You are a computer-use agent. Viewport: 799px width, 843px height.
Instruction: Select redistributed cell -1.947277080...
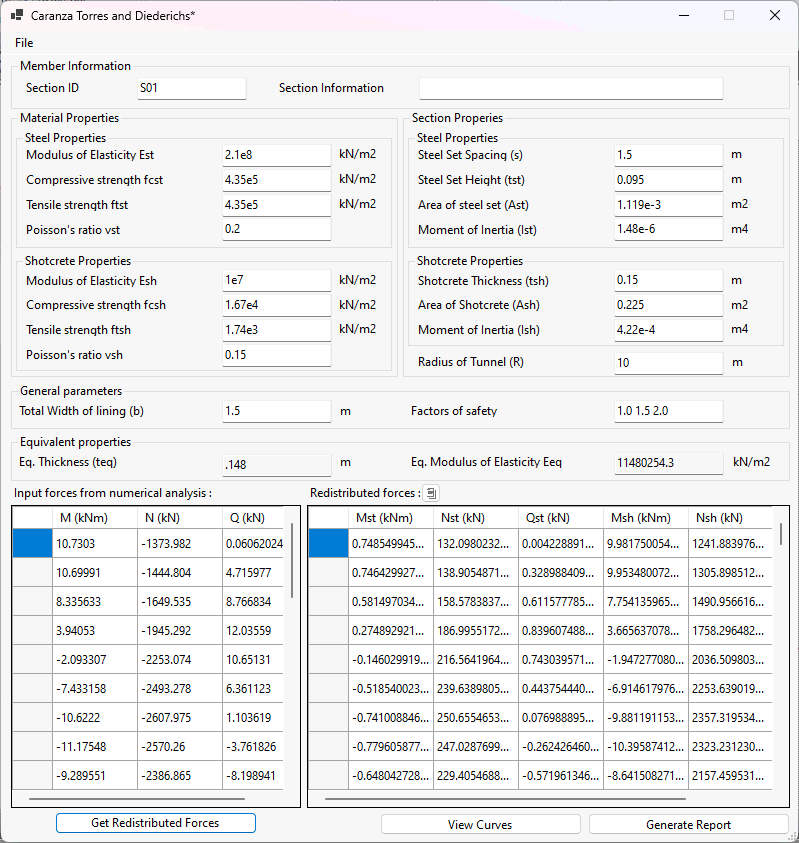coord(645,660)
